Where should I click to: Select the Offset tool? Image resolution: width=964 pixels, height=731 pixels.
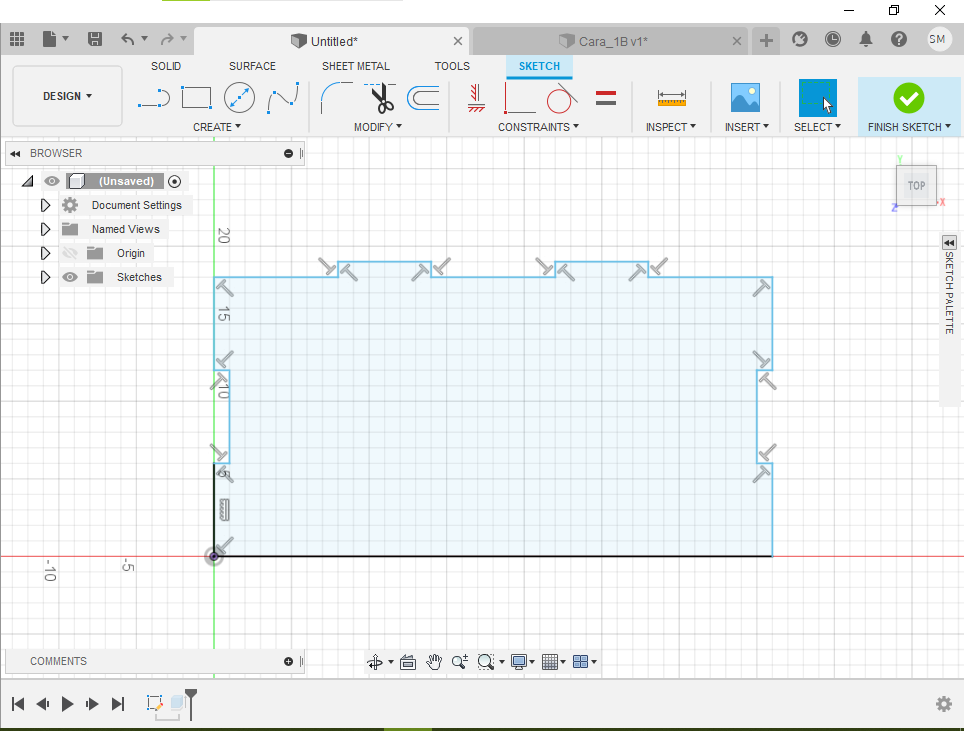(x=424, y=98)
